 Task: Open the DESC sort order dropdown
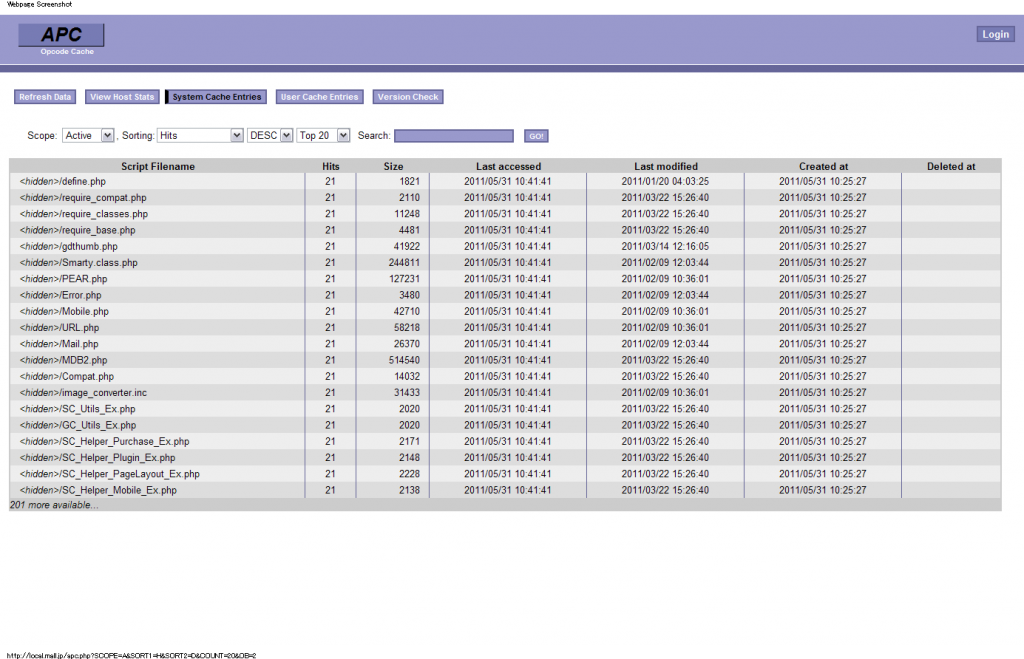click(270, 135)
